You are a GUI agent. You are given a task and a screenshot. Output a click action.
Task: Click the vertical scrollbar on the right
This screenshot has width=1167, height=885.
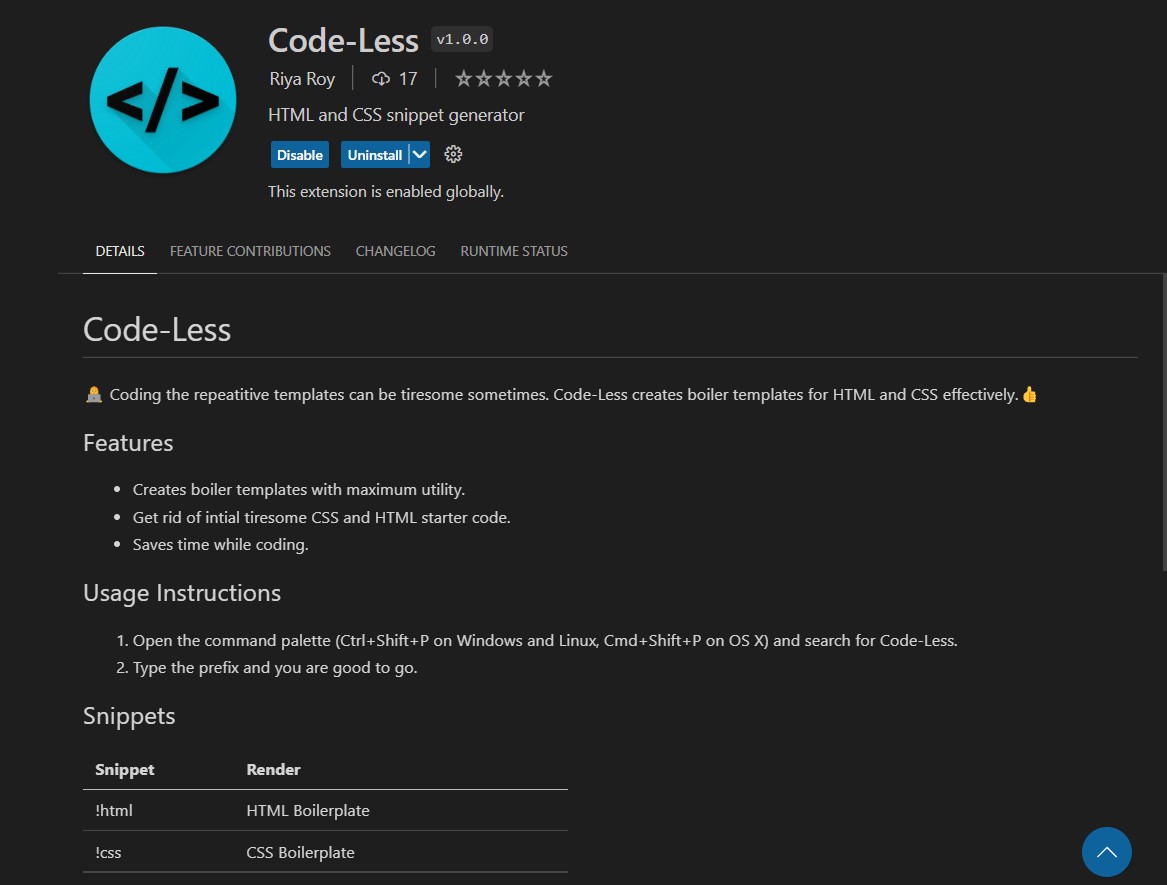tap(1164, 422)
